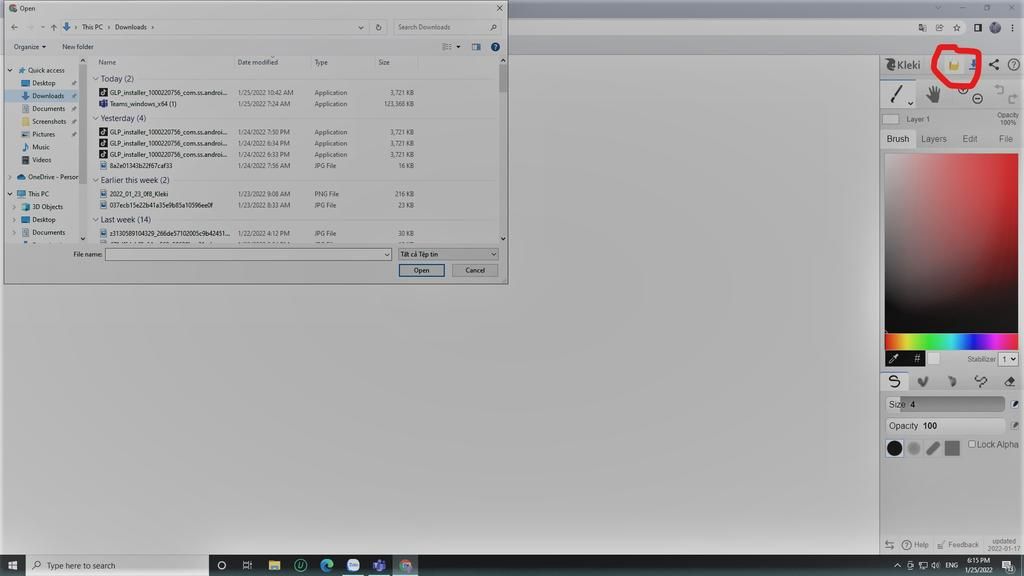This screenshot has height=576, width=1024.
Task: Click the Search Downloads box
Action: [447, 27]
